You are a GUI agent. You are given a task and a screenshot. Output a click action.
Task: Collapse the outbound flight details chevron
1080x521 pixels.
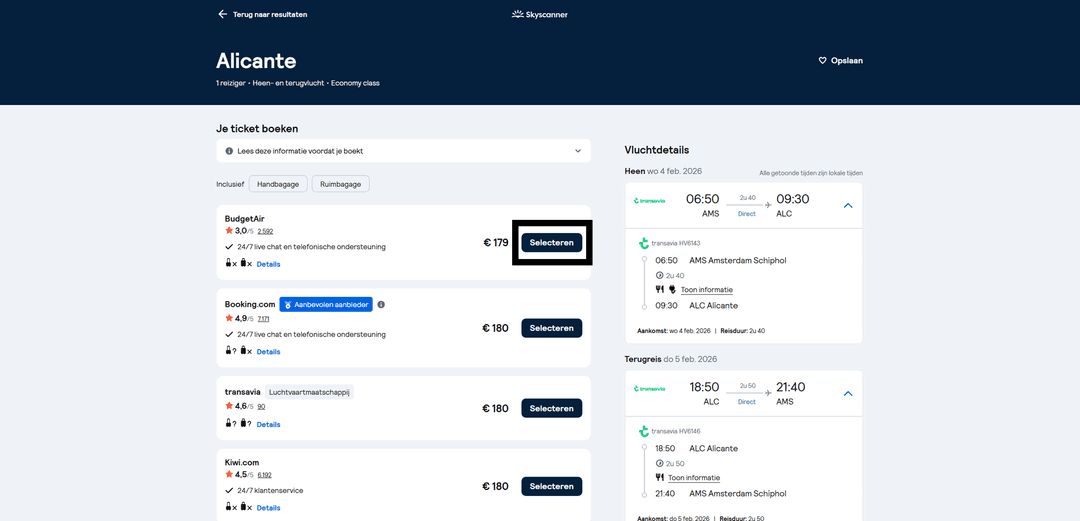(x=848, y=205)
